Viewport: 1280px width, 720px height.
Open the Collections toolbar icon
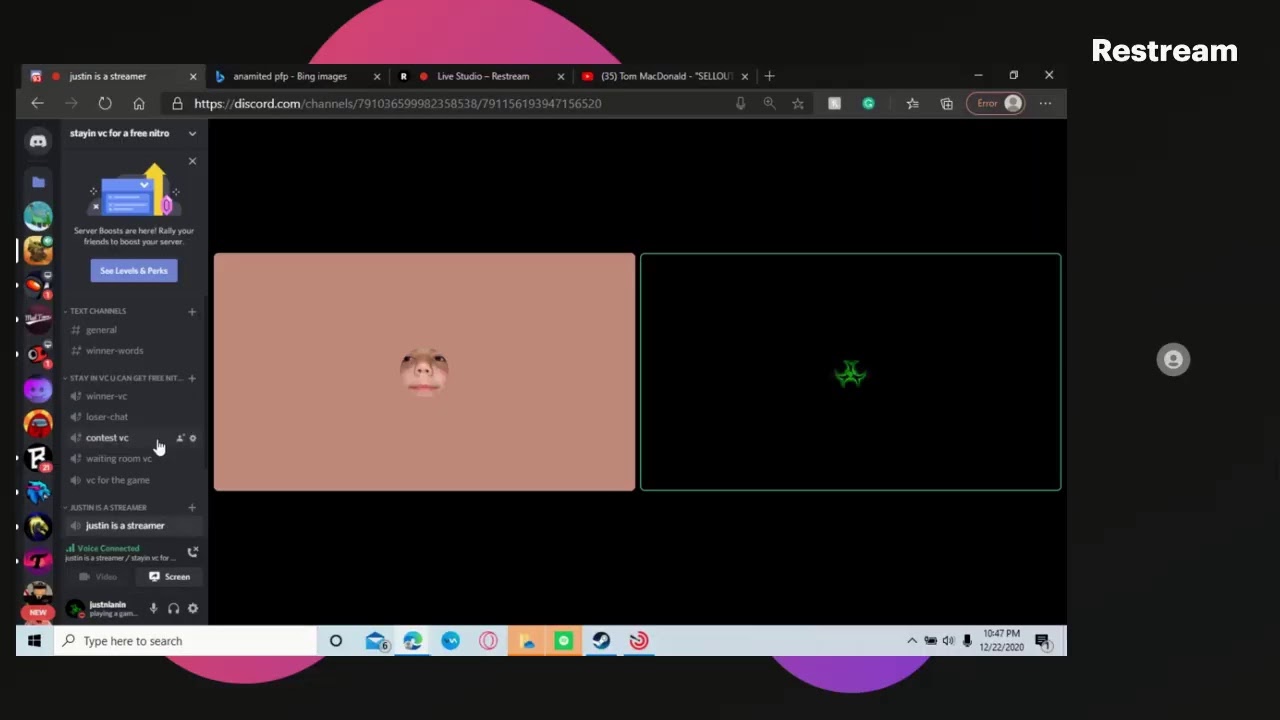947,103
